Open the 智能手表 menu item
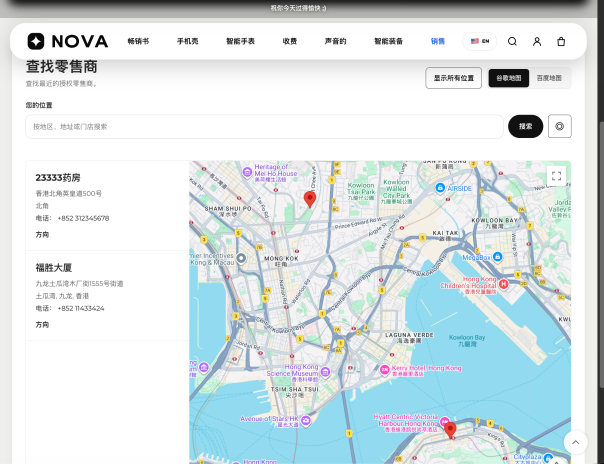 point(240,41)
